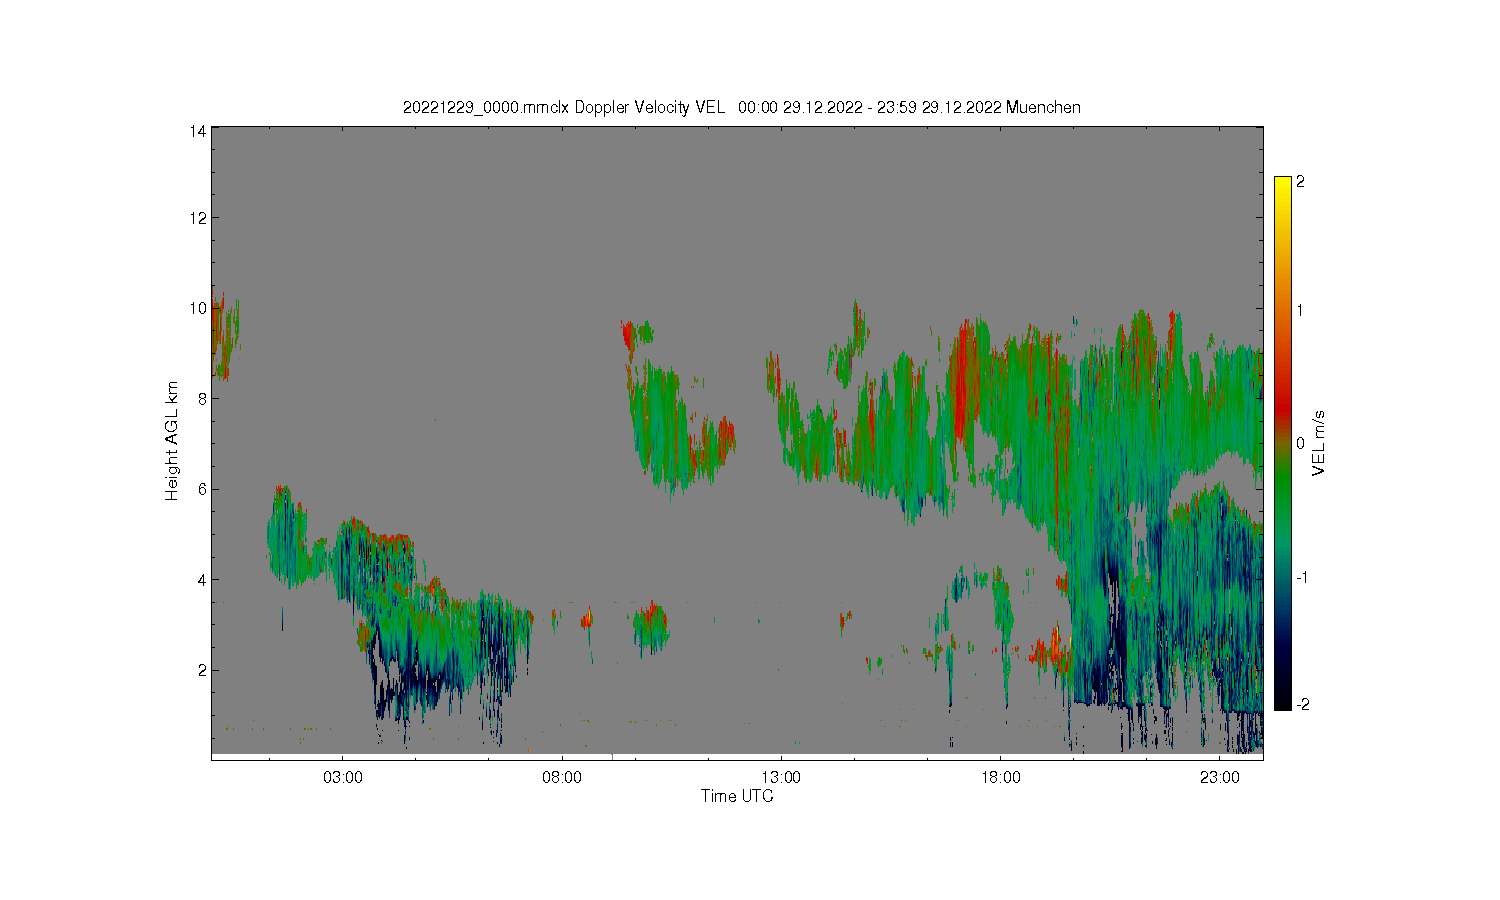The height and width of the screenshot is (900, 1500).
Task: Click the 08:00 time tick label
Action: point(562,777)
